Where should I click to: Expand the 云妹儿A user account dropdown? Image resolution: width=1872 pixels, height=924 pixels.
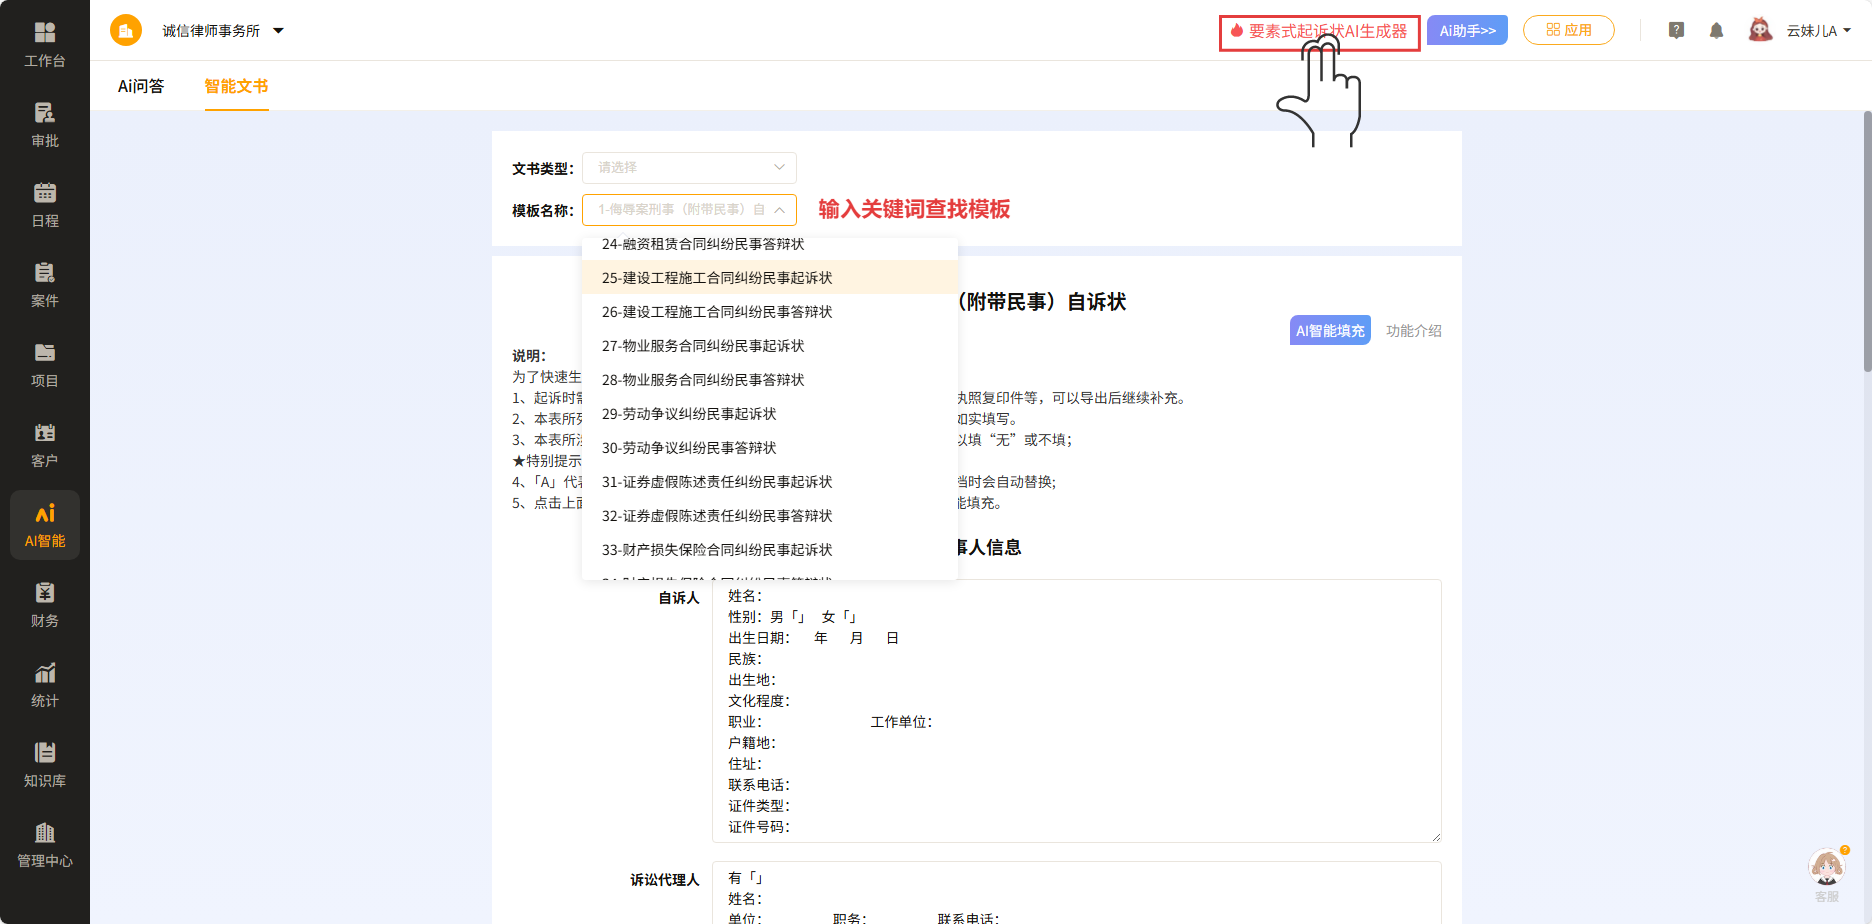click(1812, 30)
